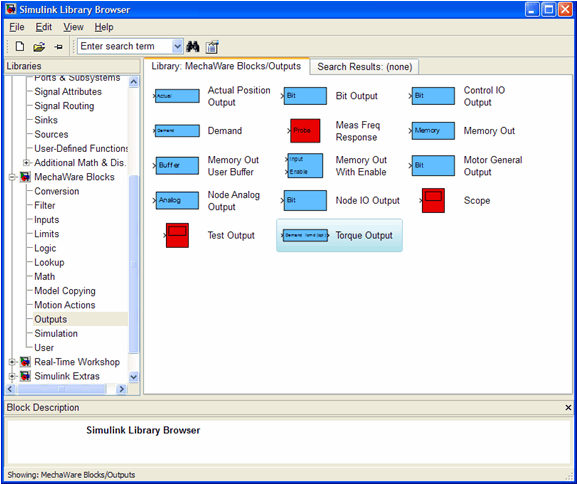This screenshot has width=577, height=484.
Task: Click the Libraries vertical scrollbar thumb
Action: click(x=134, y=264)
